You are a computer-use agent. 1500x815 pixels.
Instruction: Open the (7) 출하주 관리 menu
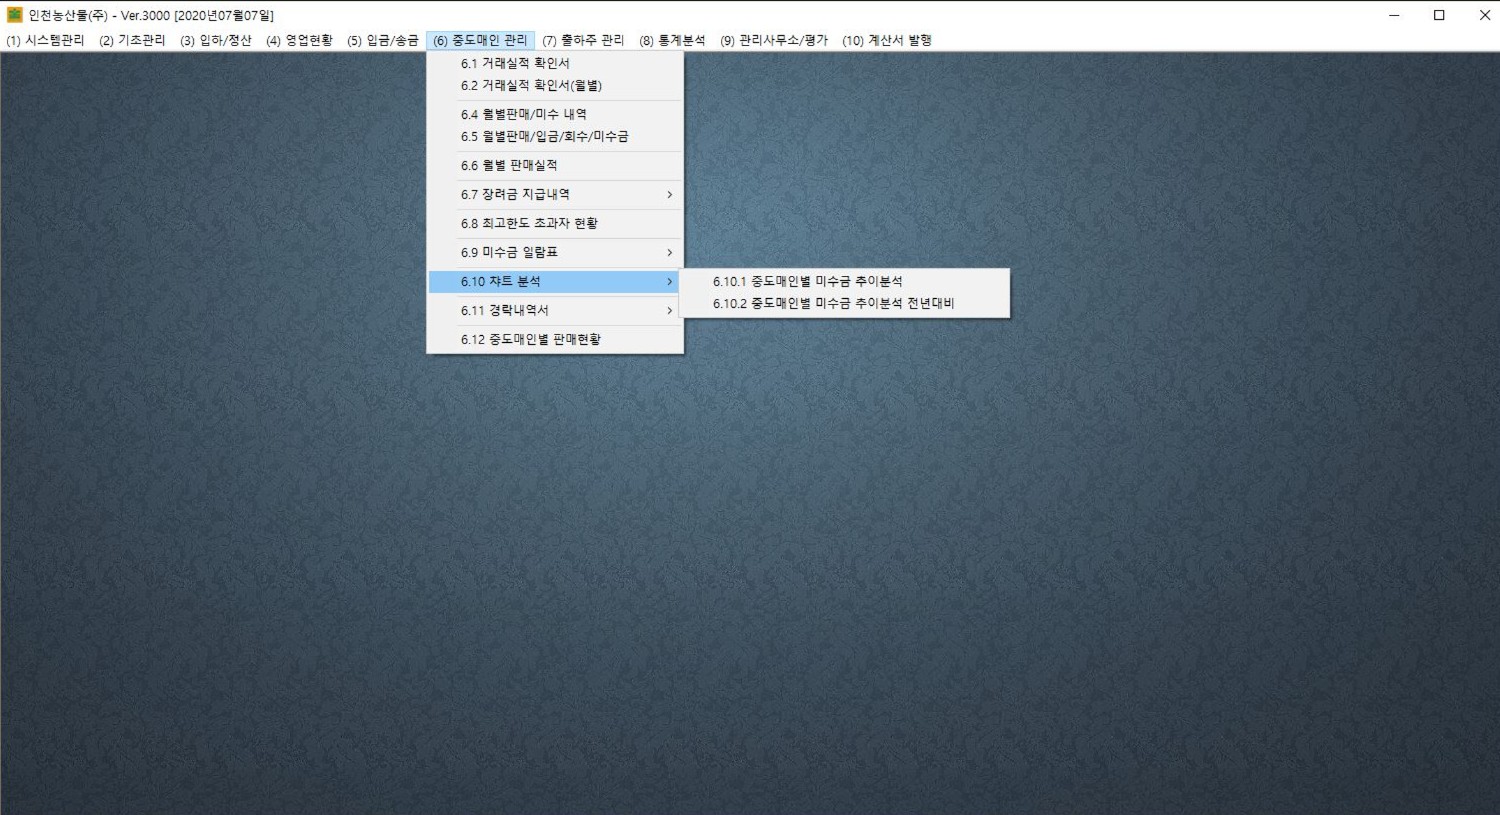tap(583, 40)
